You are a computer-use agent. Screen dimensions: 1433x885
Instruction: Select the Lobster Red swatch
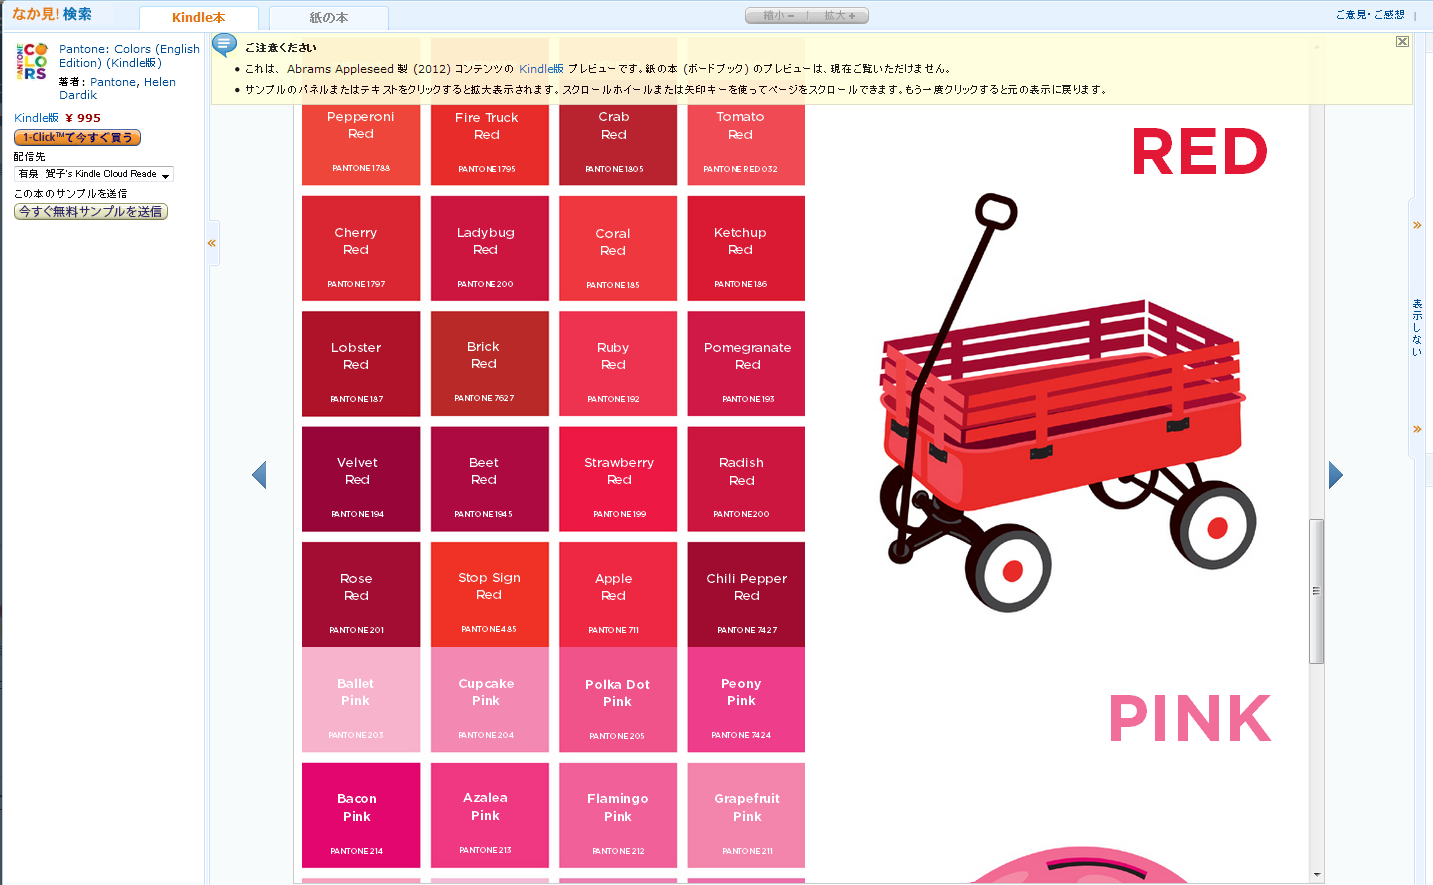pyautogui.click(x=361, y=364)
